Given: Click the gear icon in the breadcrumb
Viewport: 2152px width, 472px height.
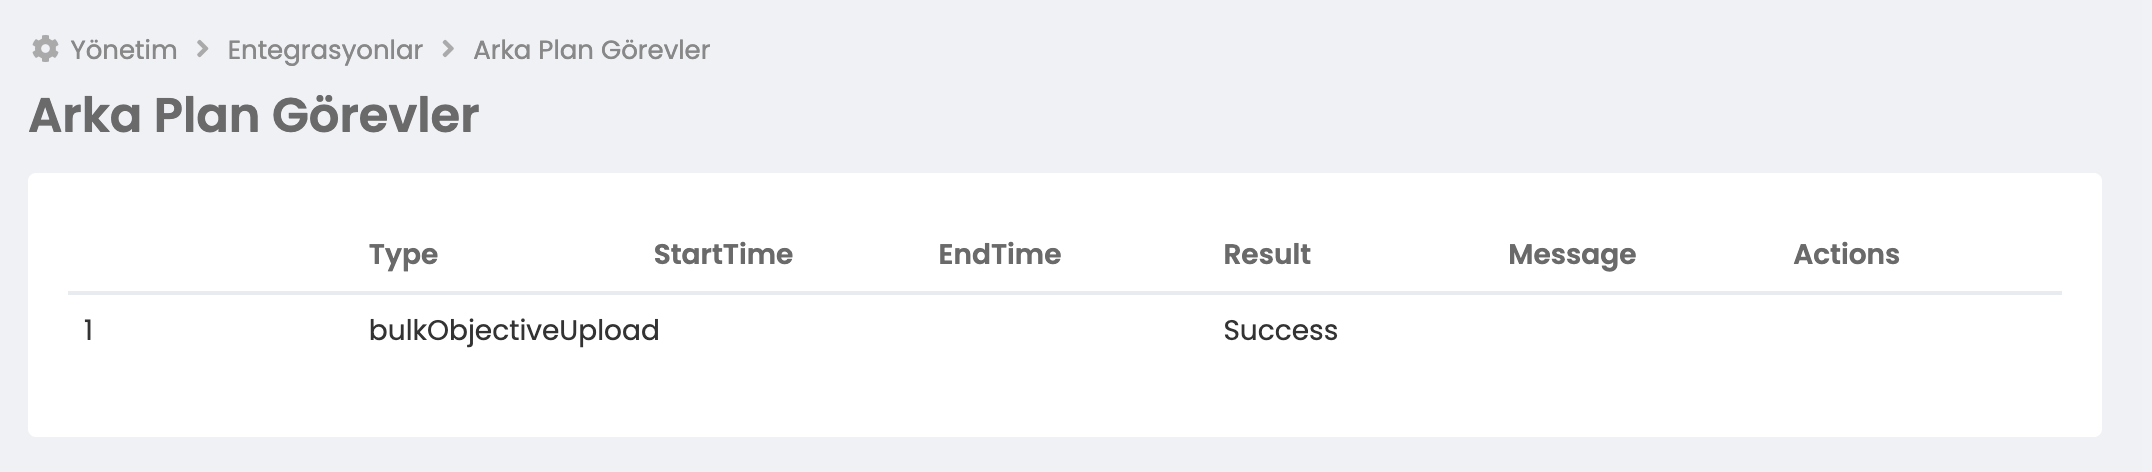Looking at the screenshot, I should (45, 49).
